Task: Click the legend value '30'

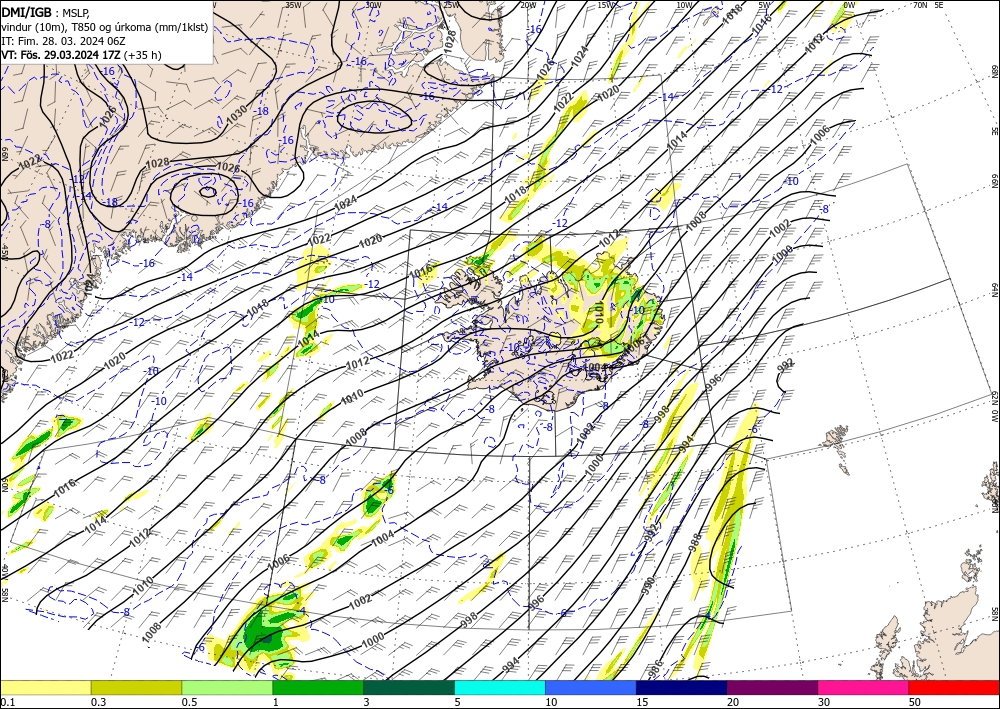Action: pos(823,702)
